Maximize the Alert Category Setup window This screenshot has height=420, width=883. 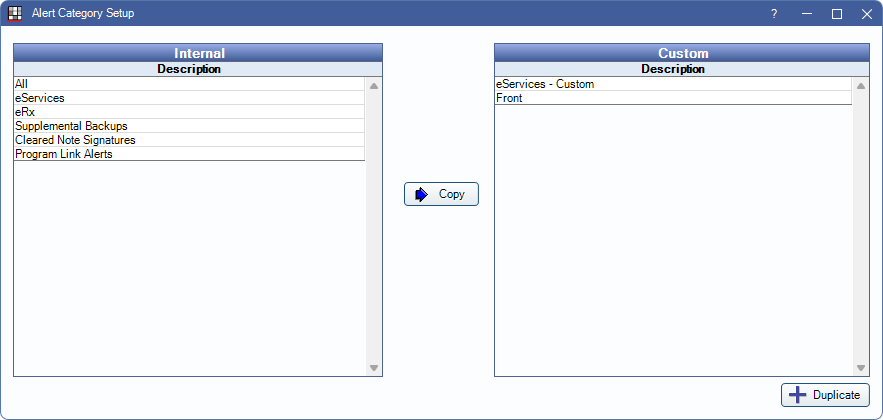pos(837,14)
